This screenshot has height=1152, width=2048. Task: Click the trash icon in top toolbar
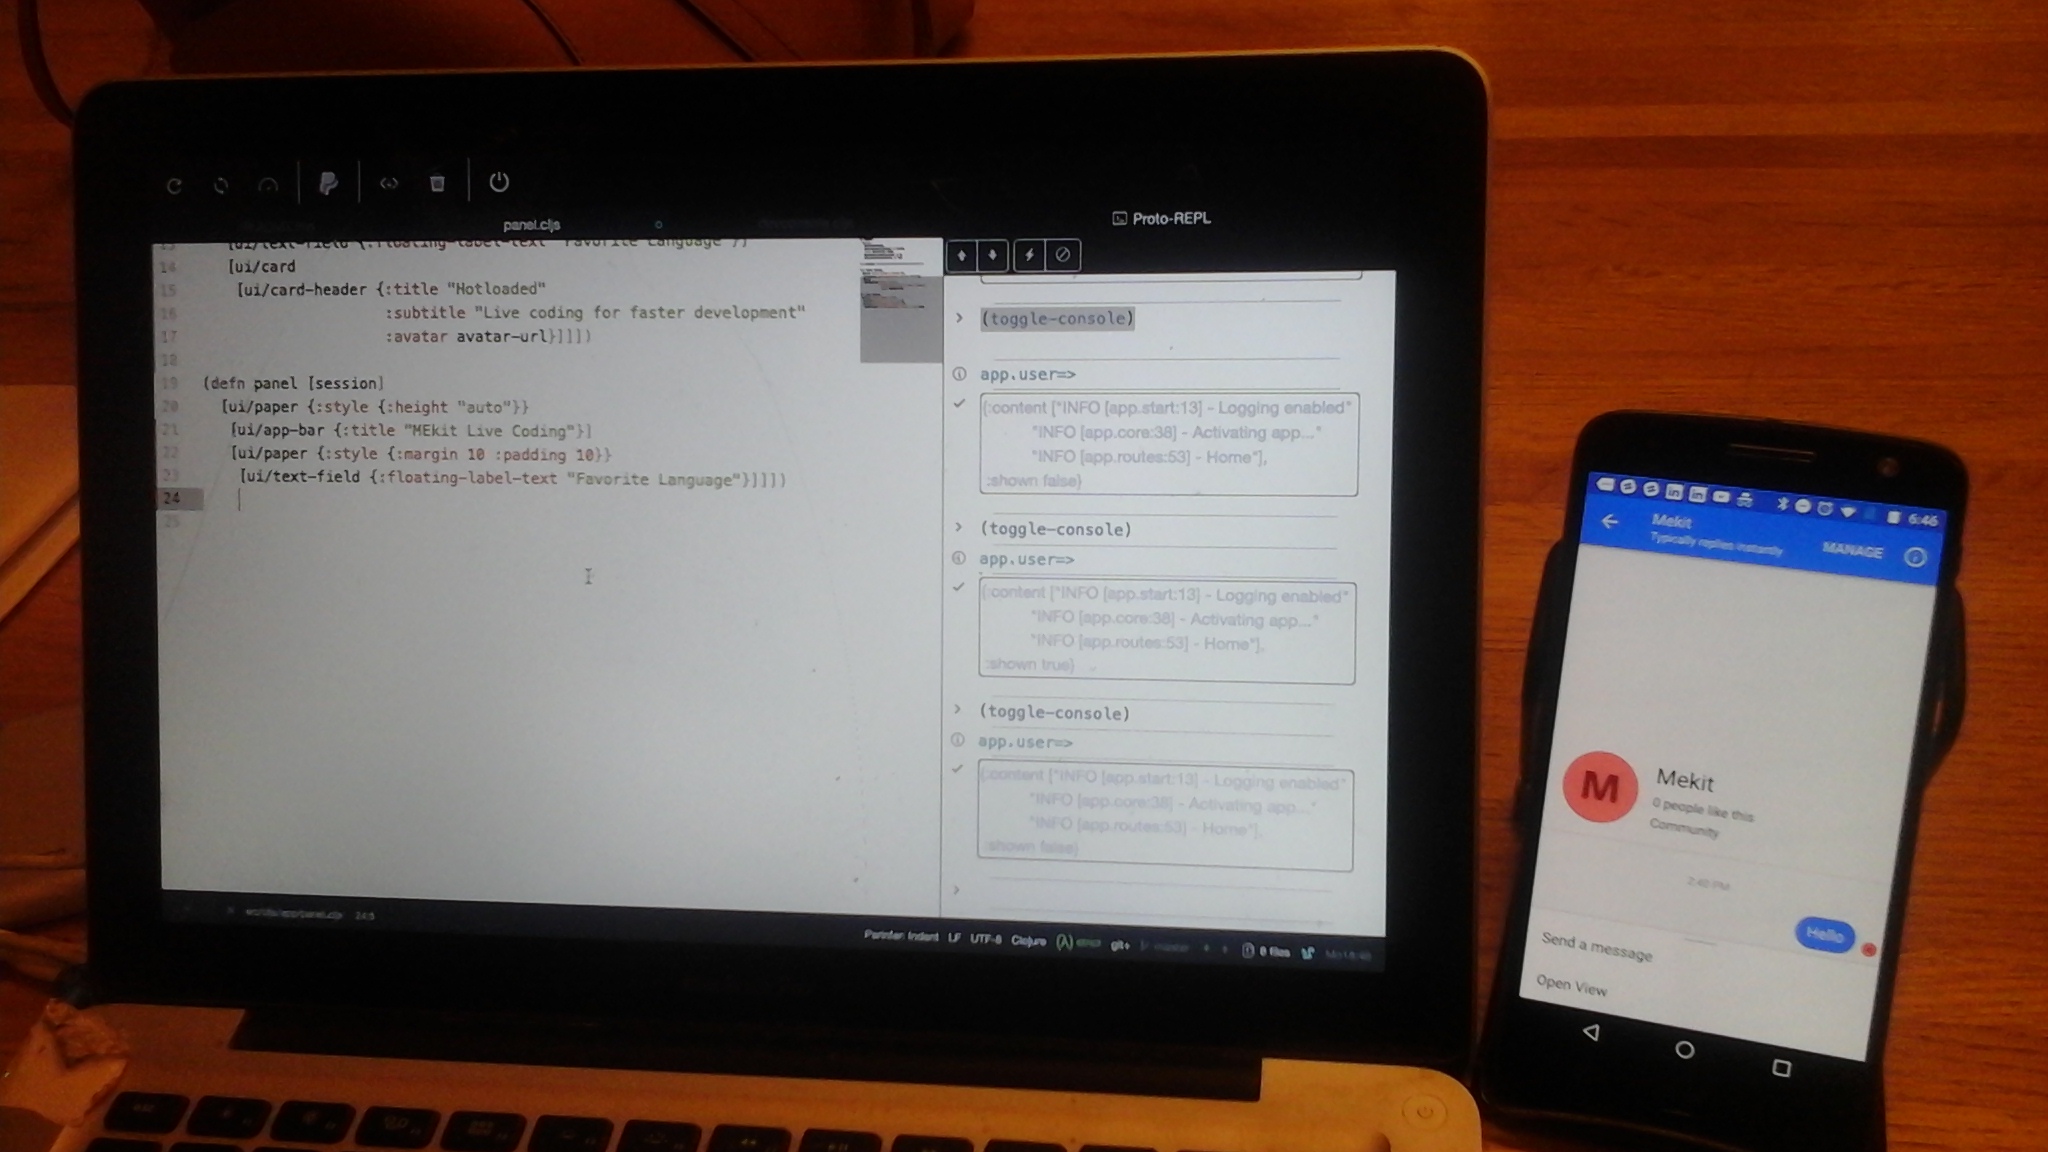pos(437,183)
